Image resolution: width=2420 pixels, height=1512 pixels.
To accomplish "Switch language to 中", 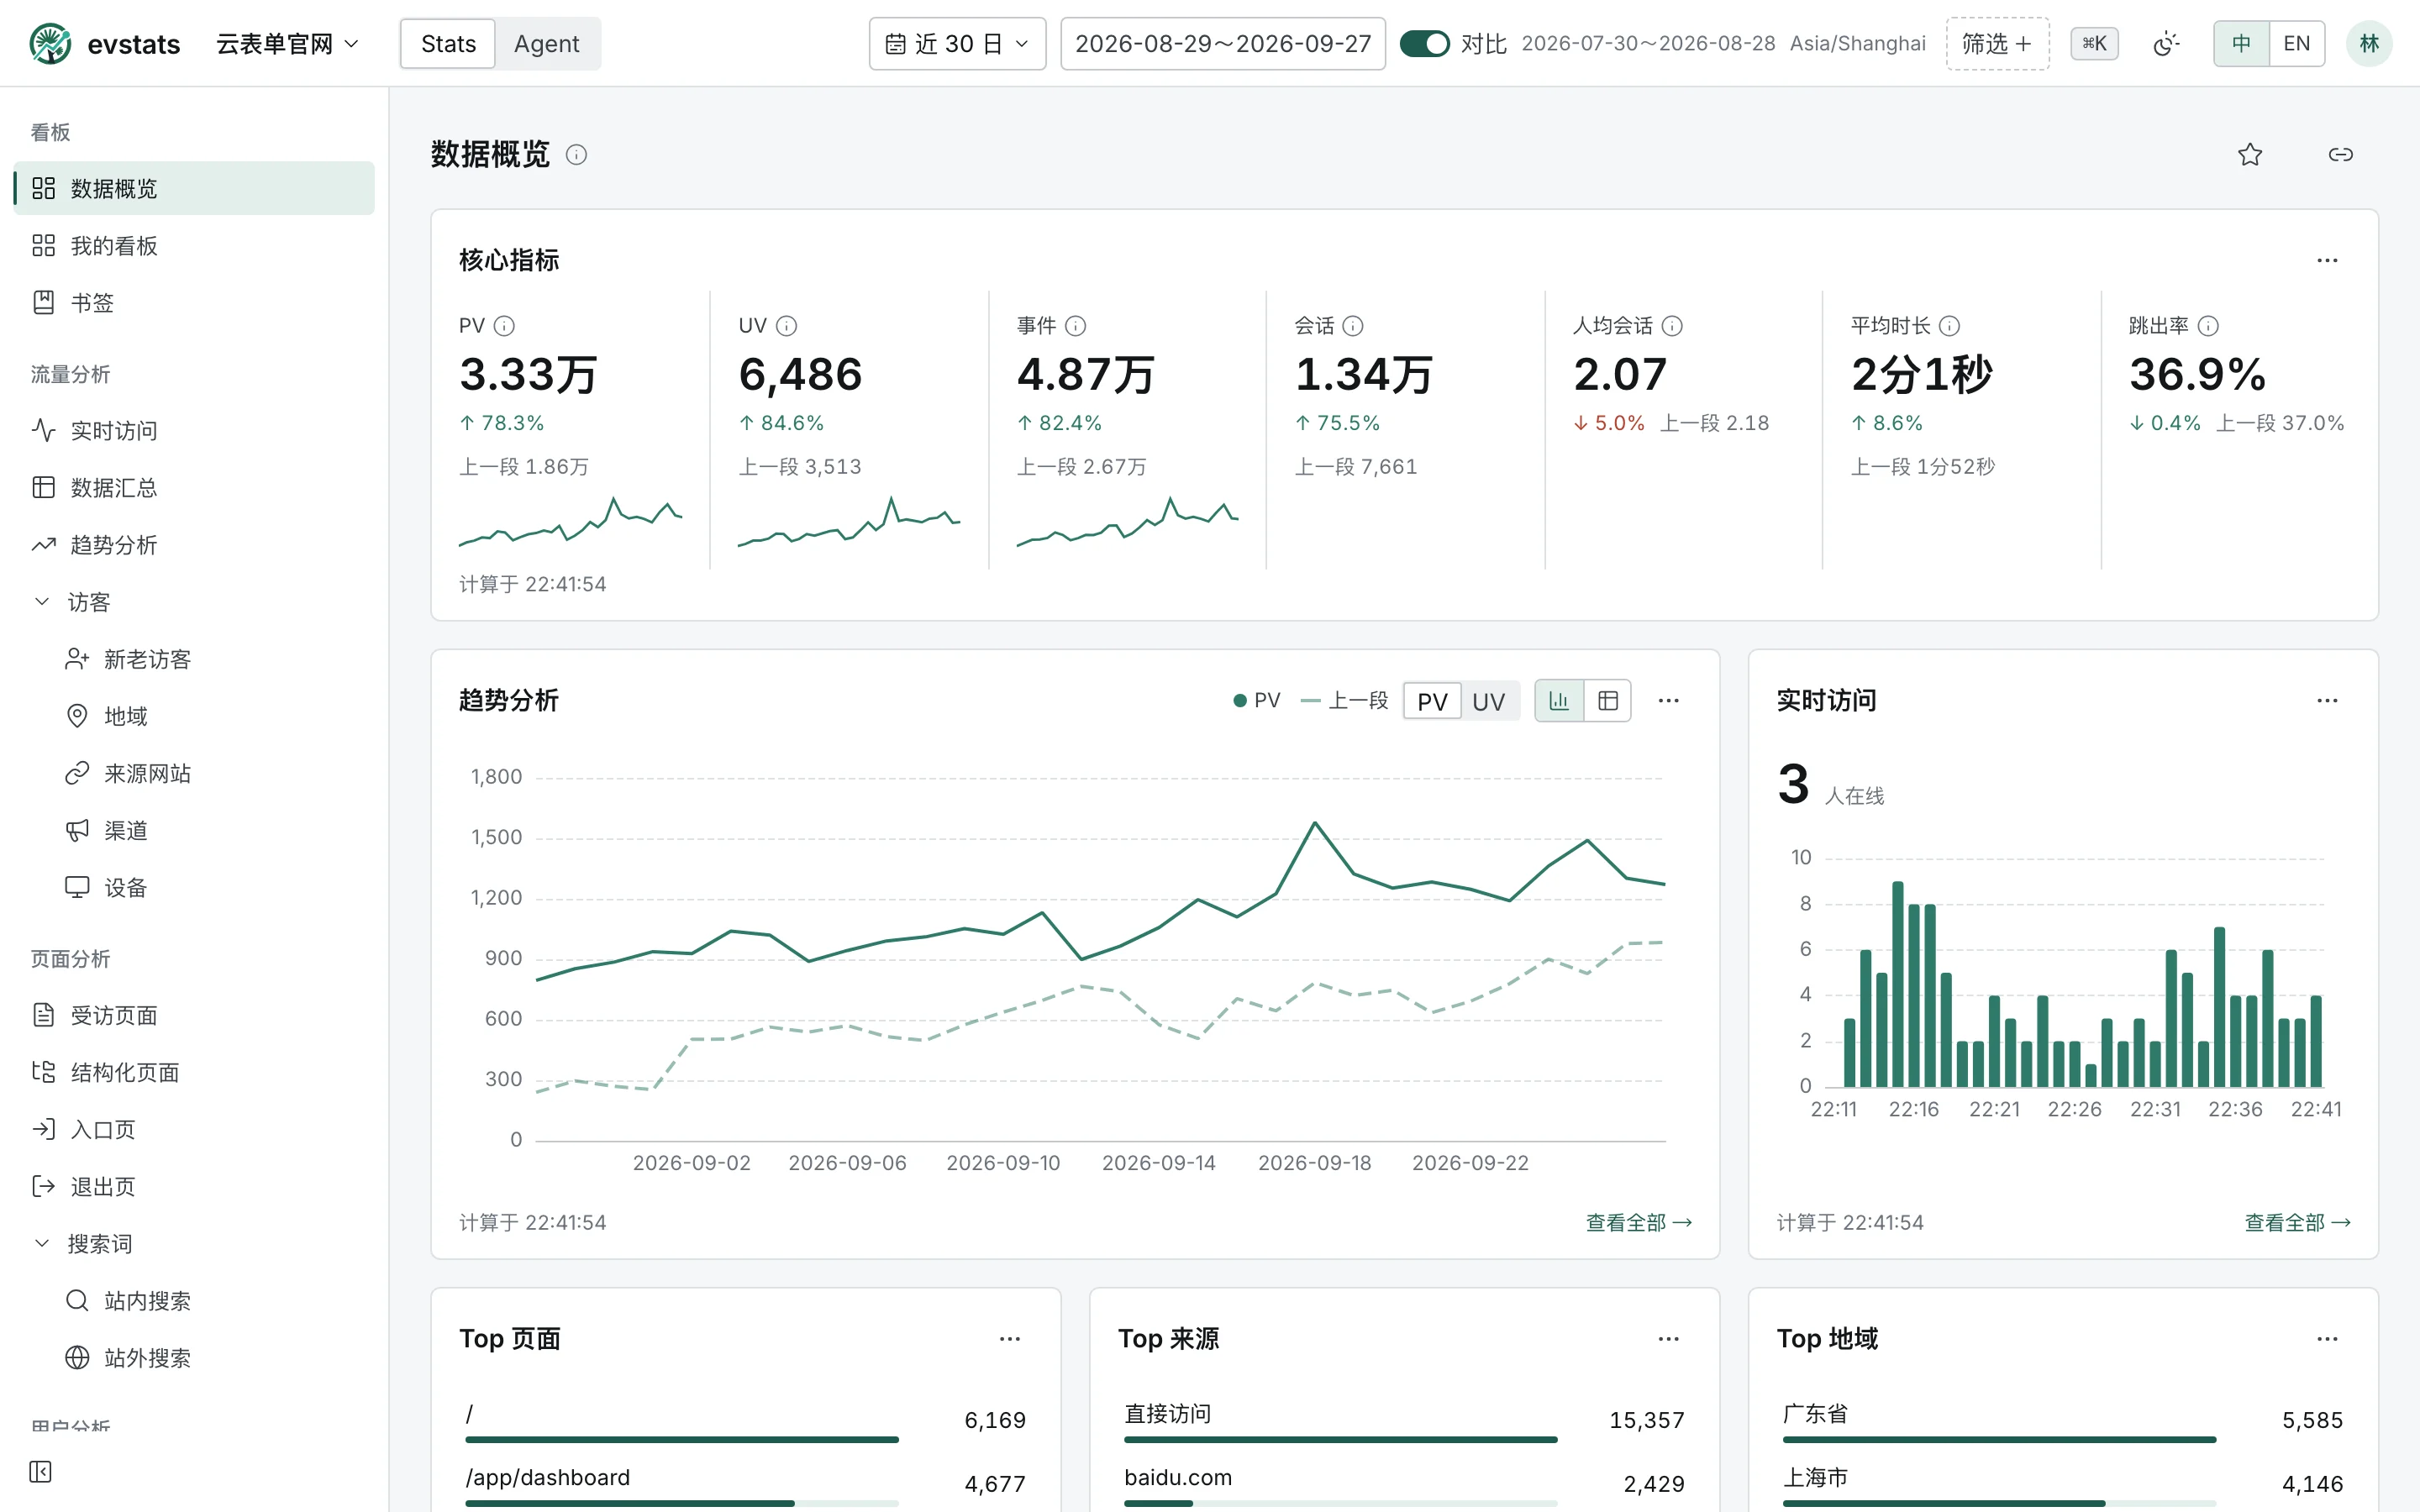I will [x=2241, y=44].
